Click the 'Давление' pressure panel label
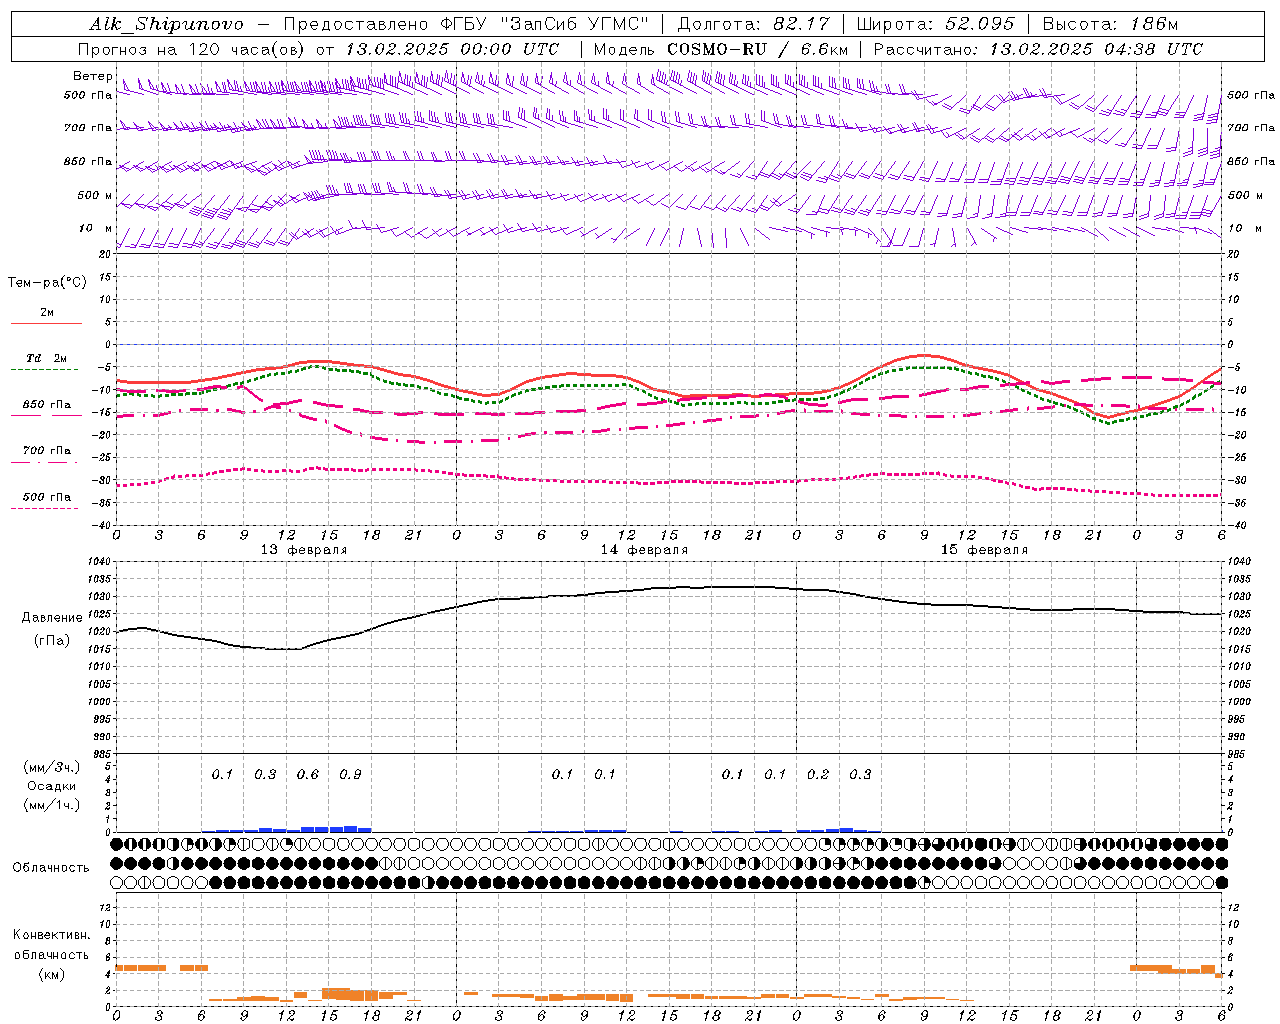This screenshot has width=1280, height=1024. 52,618
